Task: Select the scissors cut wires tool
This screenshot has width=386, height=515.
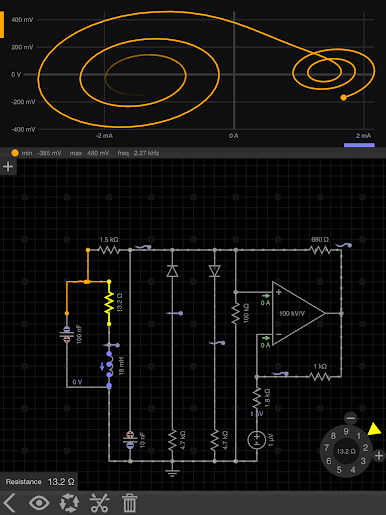Action: click(x=100, y=503)
